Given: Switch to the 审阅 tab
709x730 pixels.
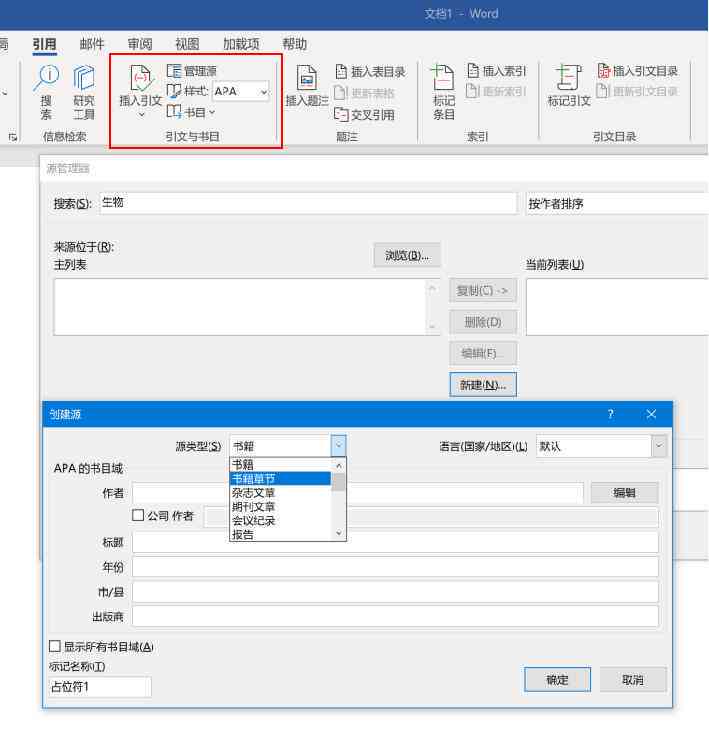Looking at the screenshot, I should pyautogui.click(x=140, y=44).
